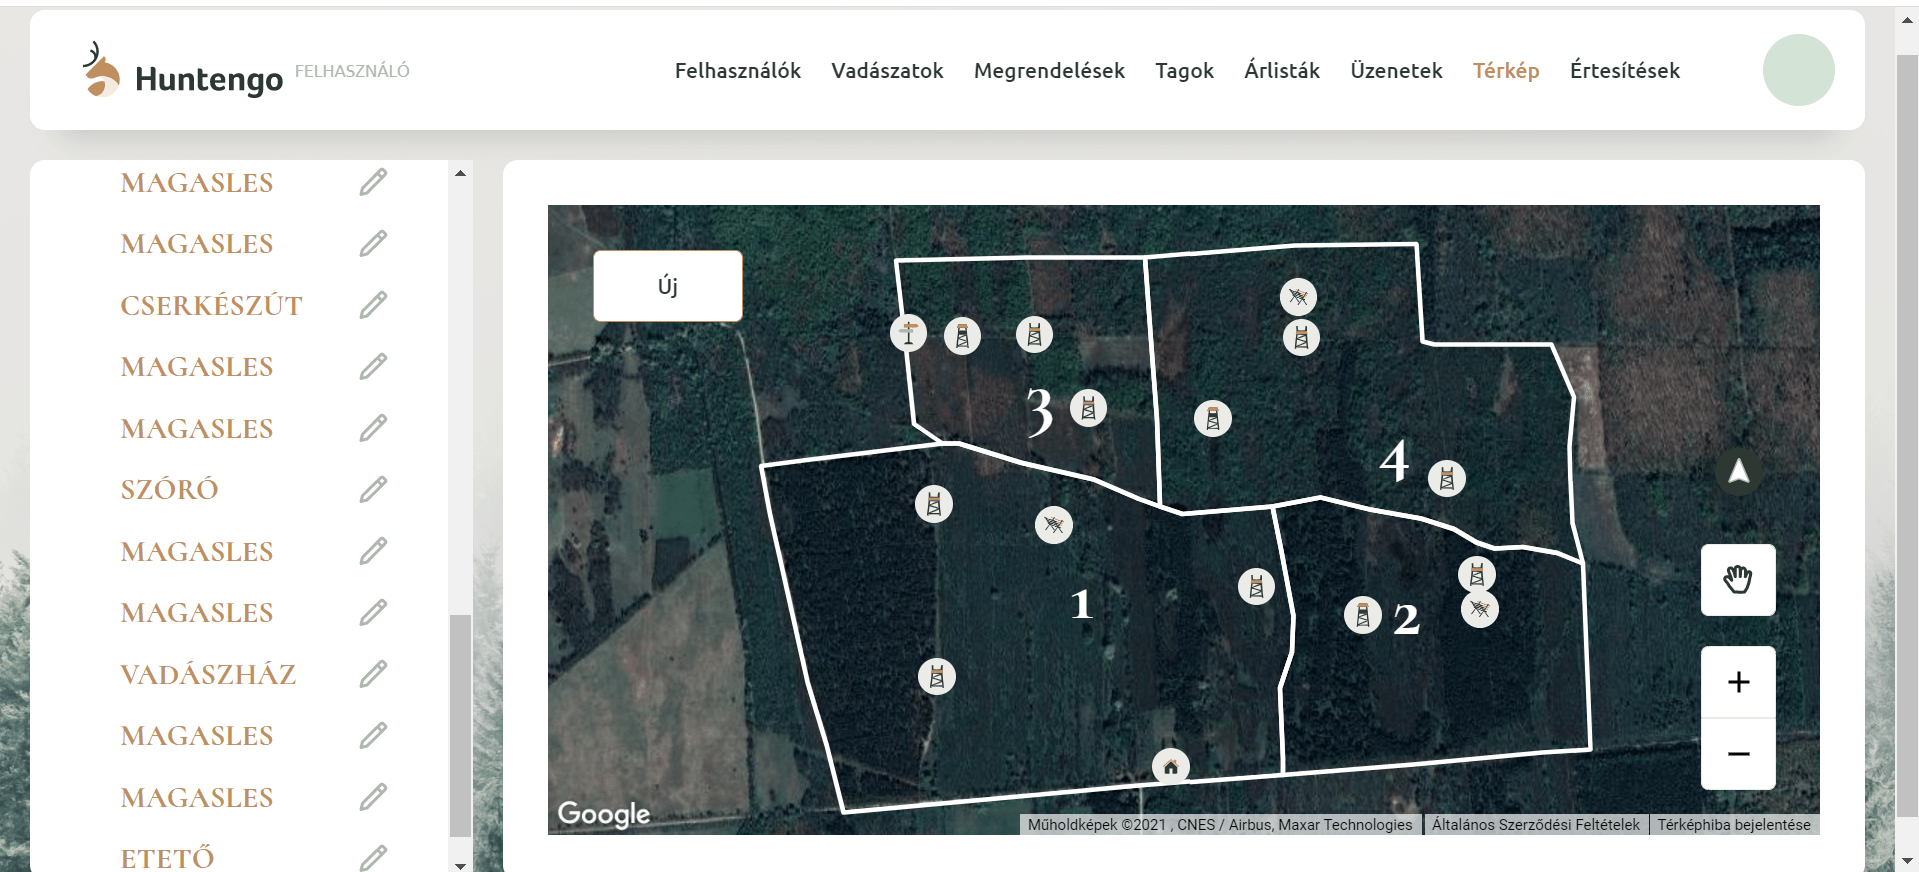Zoom in the map with plus button

tap(1738, 682)
